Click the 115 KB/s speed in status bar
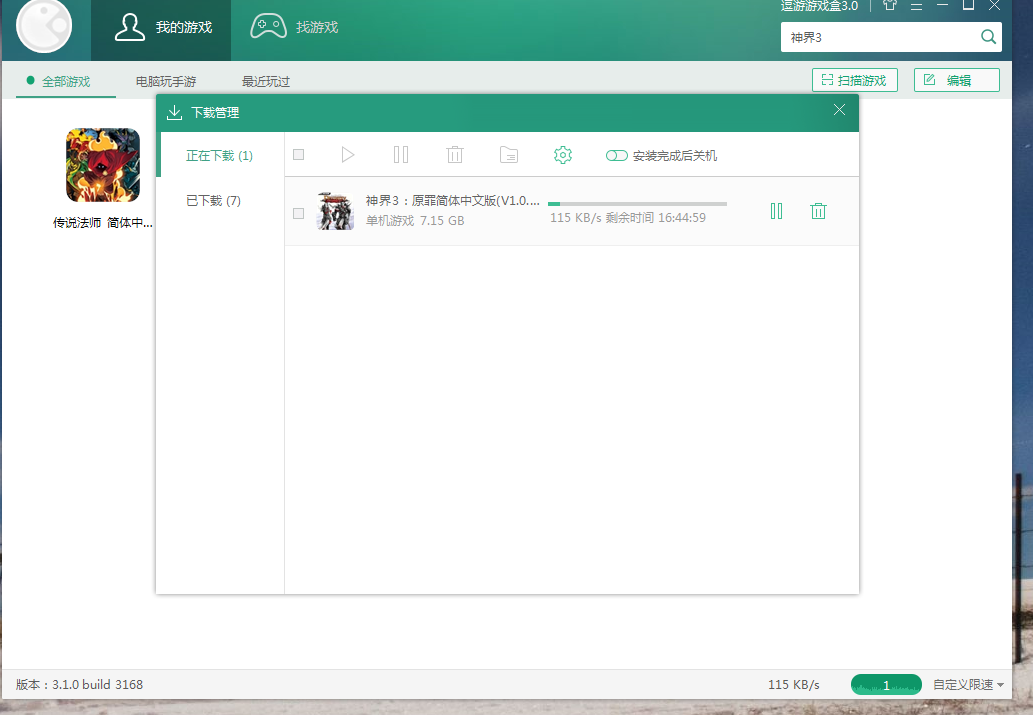Viewport: 1033px width, 715px height. coord(794,685)
